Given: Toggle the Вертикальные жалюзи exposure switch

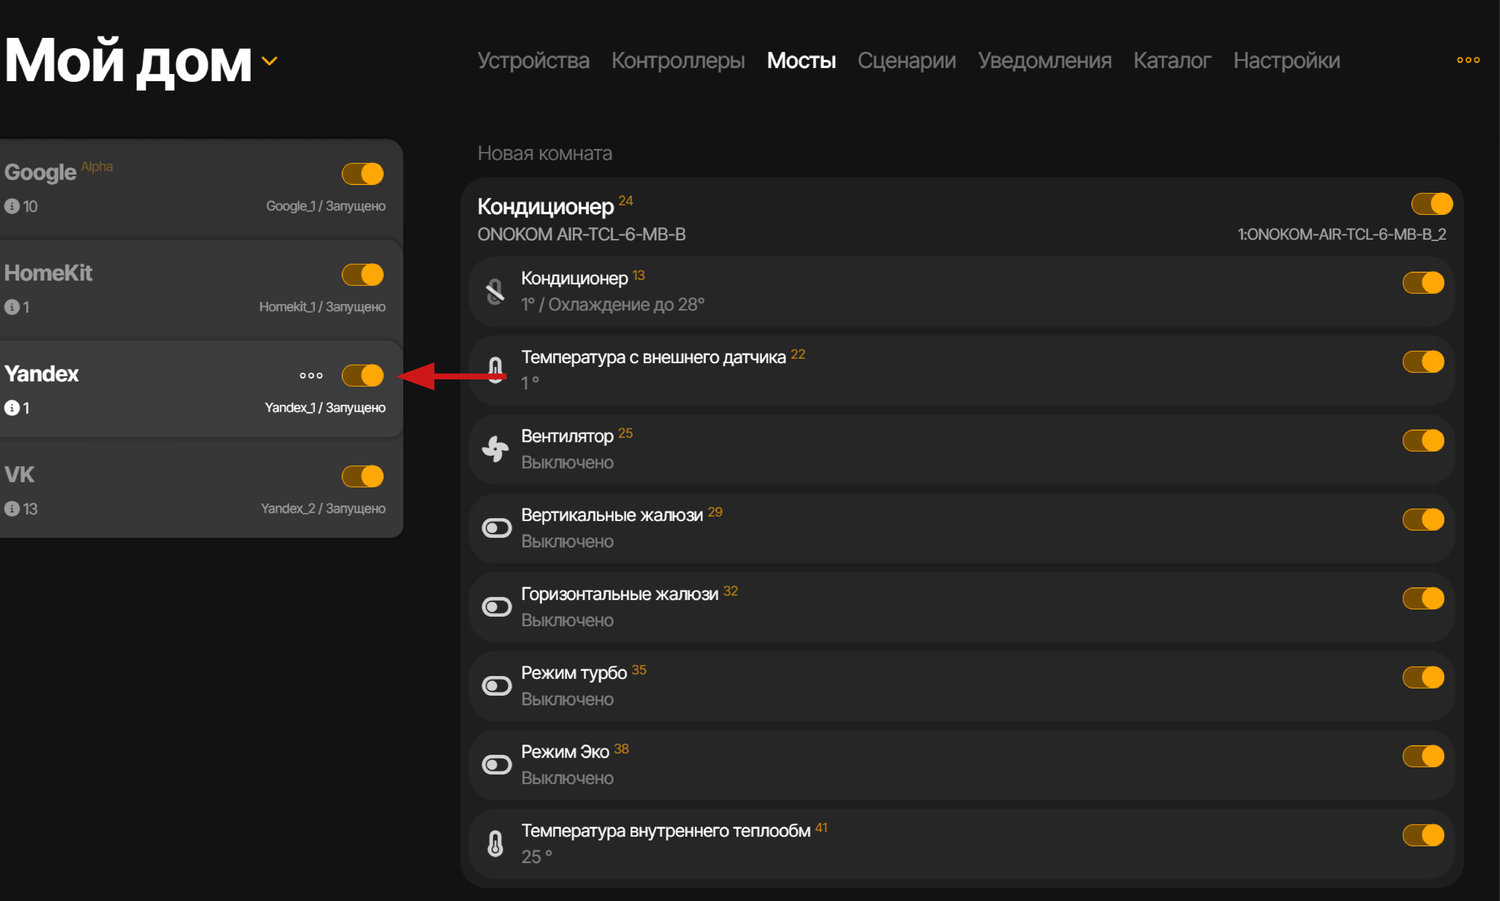Looking at the screenshot, I should (x=1424, y=520).
